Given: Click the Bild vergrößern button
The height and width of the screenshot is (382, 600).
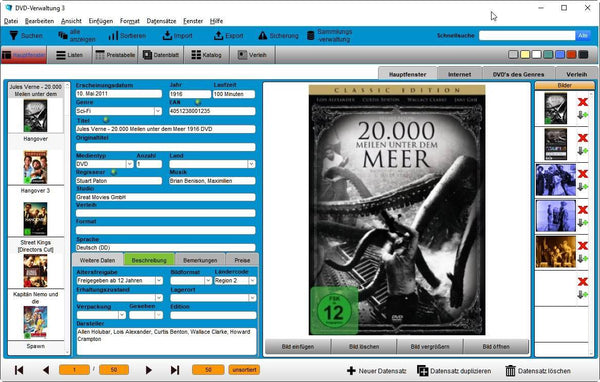Looking at the screenshot, I should (430, 347).
